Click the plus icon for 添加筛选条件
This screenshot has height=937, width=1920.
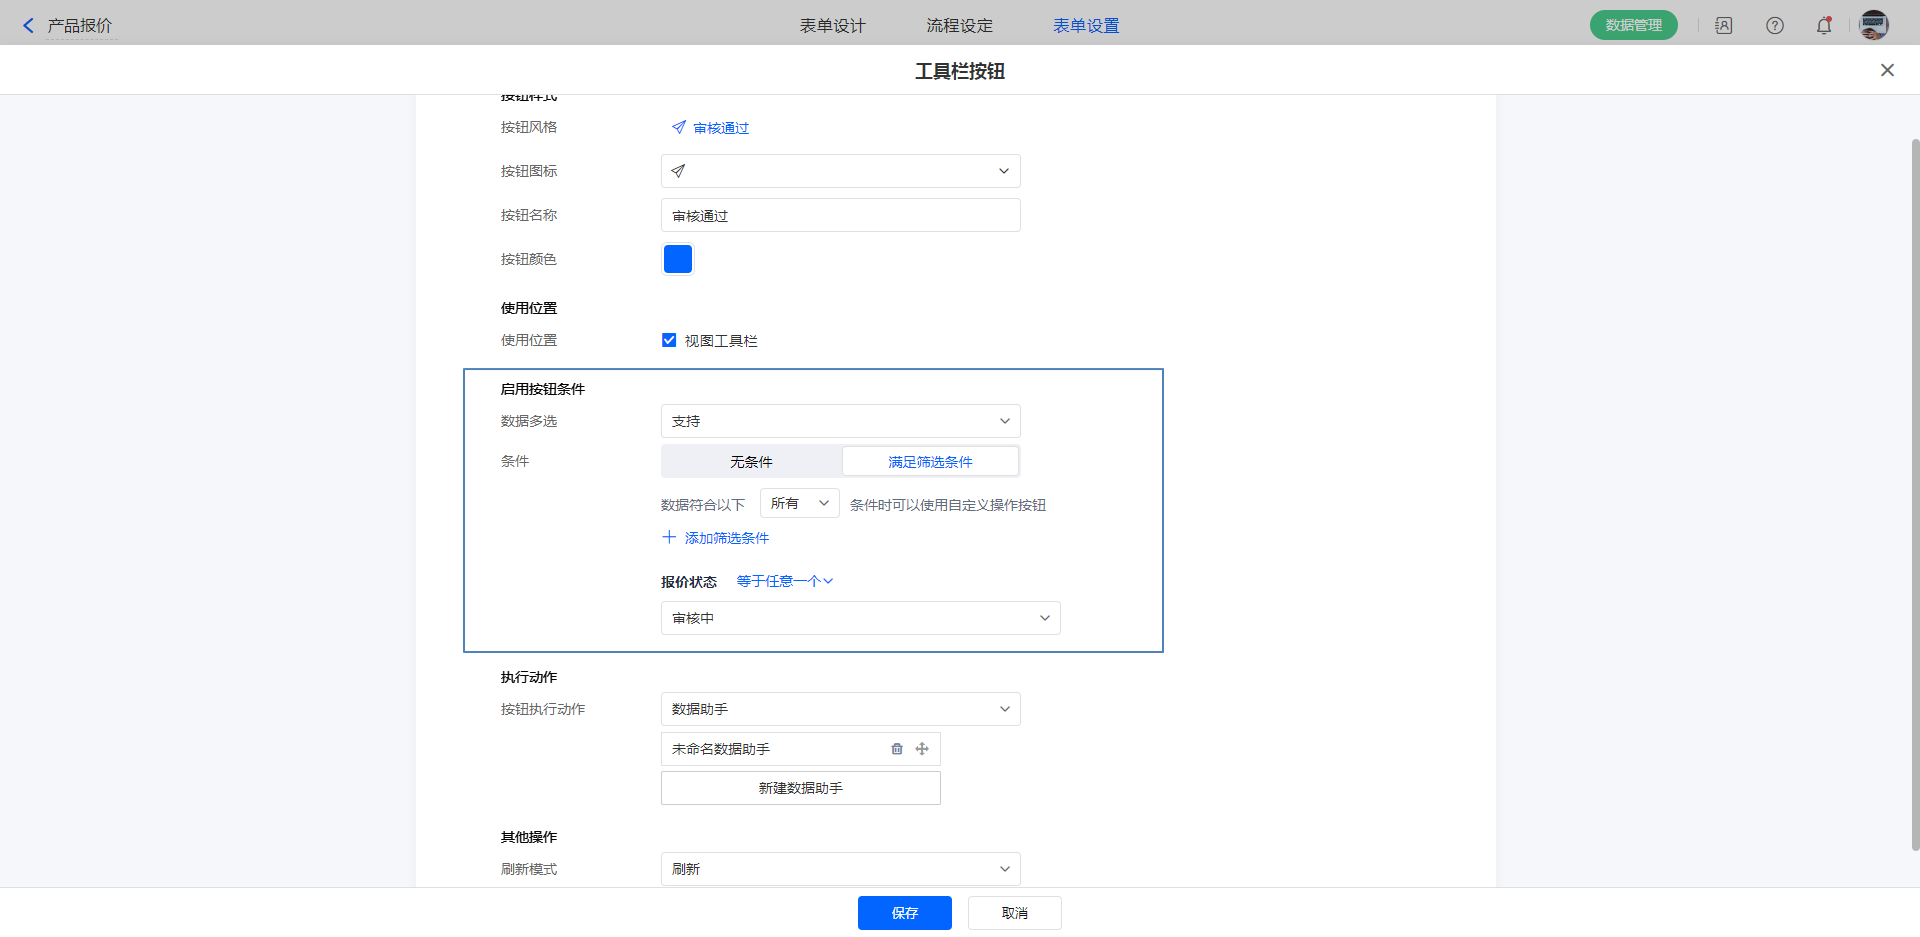click(x=669, y=538)
